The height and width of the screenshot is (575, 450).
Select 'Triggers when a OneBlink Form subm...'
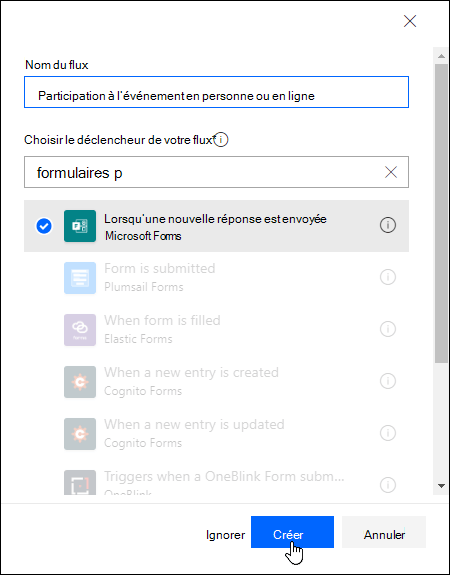(224, 476)
